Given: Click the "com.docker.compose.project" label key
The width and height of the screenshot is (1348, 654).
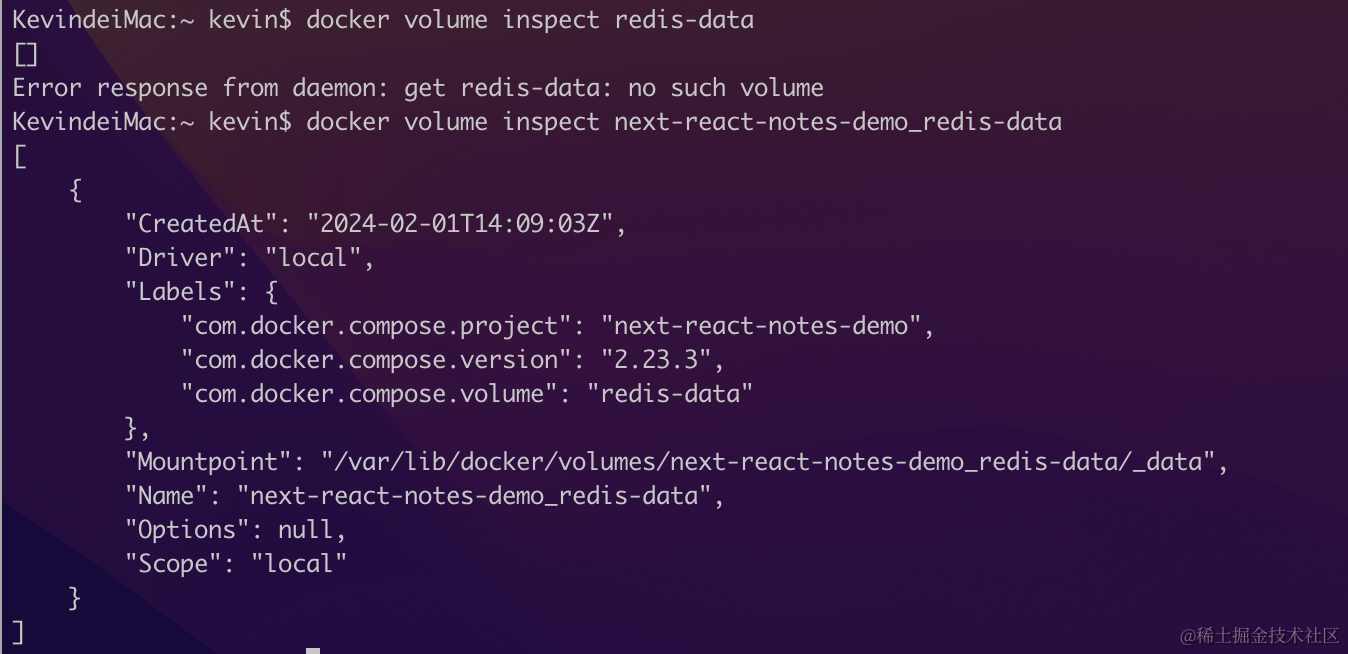Looking at the screenshot, I should click(x=369, y=325).
